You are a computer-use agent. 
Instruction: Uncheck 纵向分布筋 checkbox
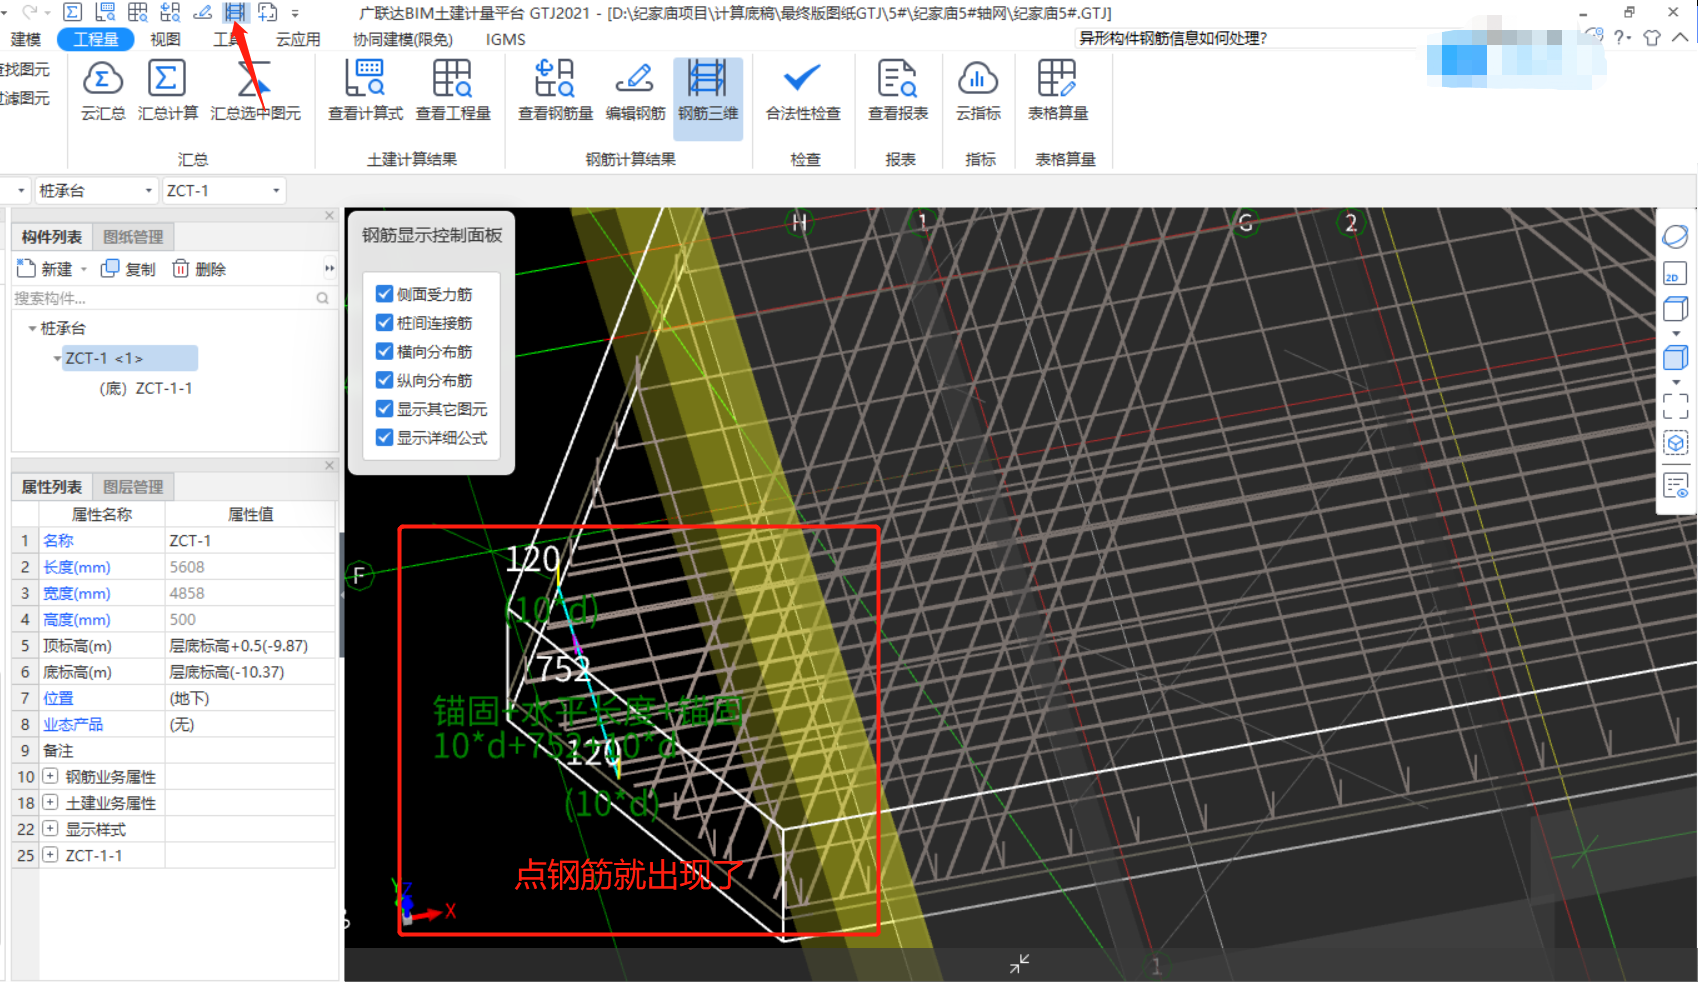[x=384, y=380]
